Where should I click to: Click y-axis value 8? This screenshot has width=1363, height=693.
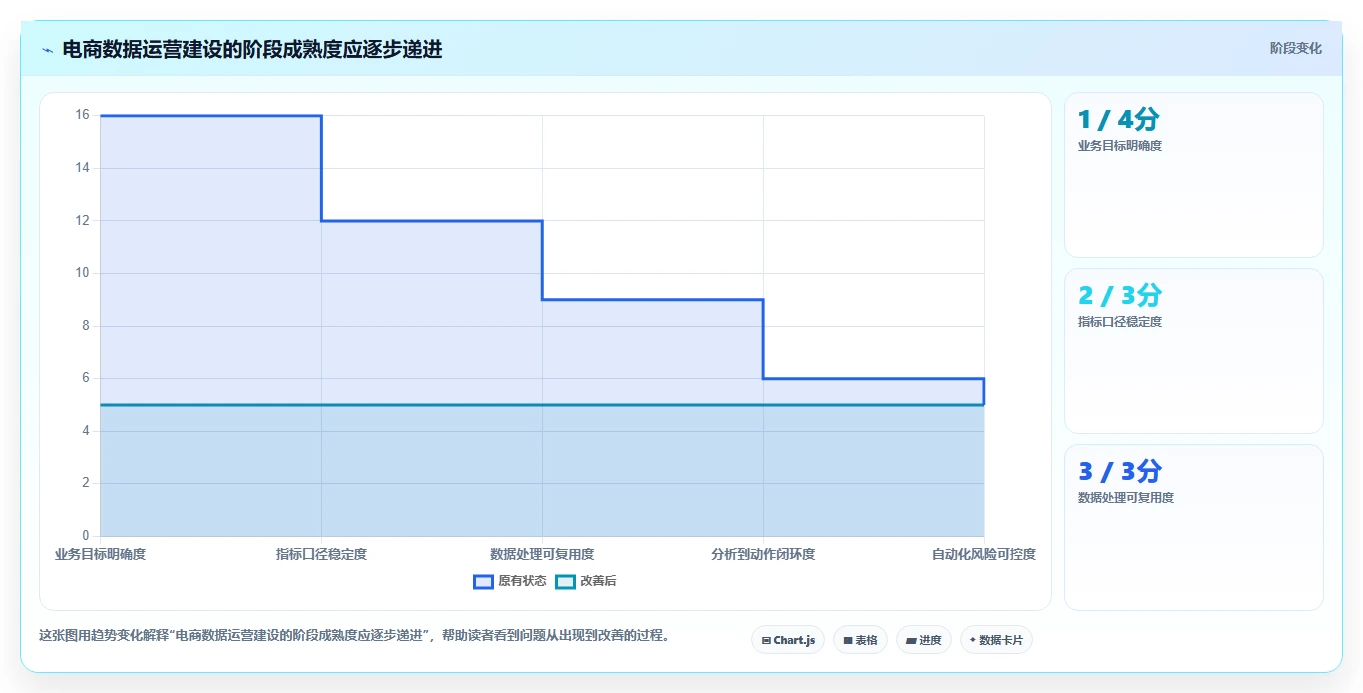(x=85, y=326)
